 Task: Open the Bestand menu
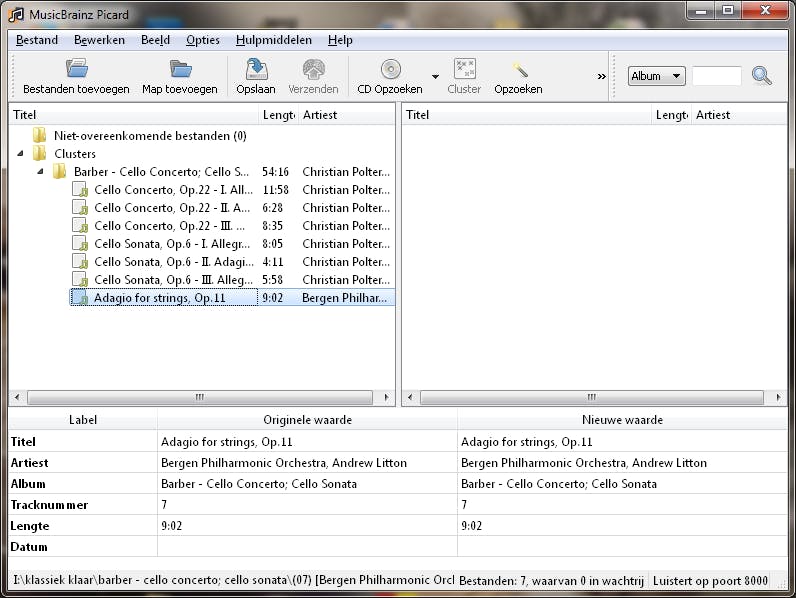point(37,40)
